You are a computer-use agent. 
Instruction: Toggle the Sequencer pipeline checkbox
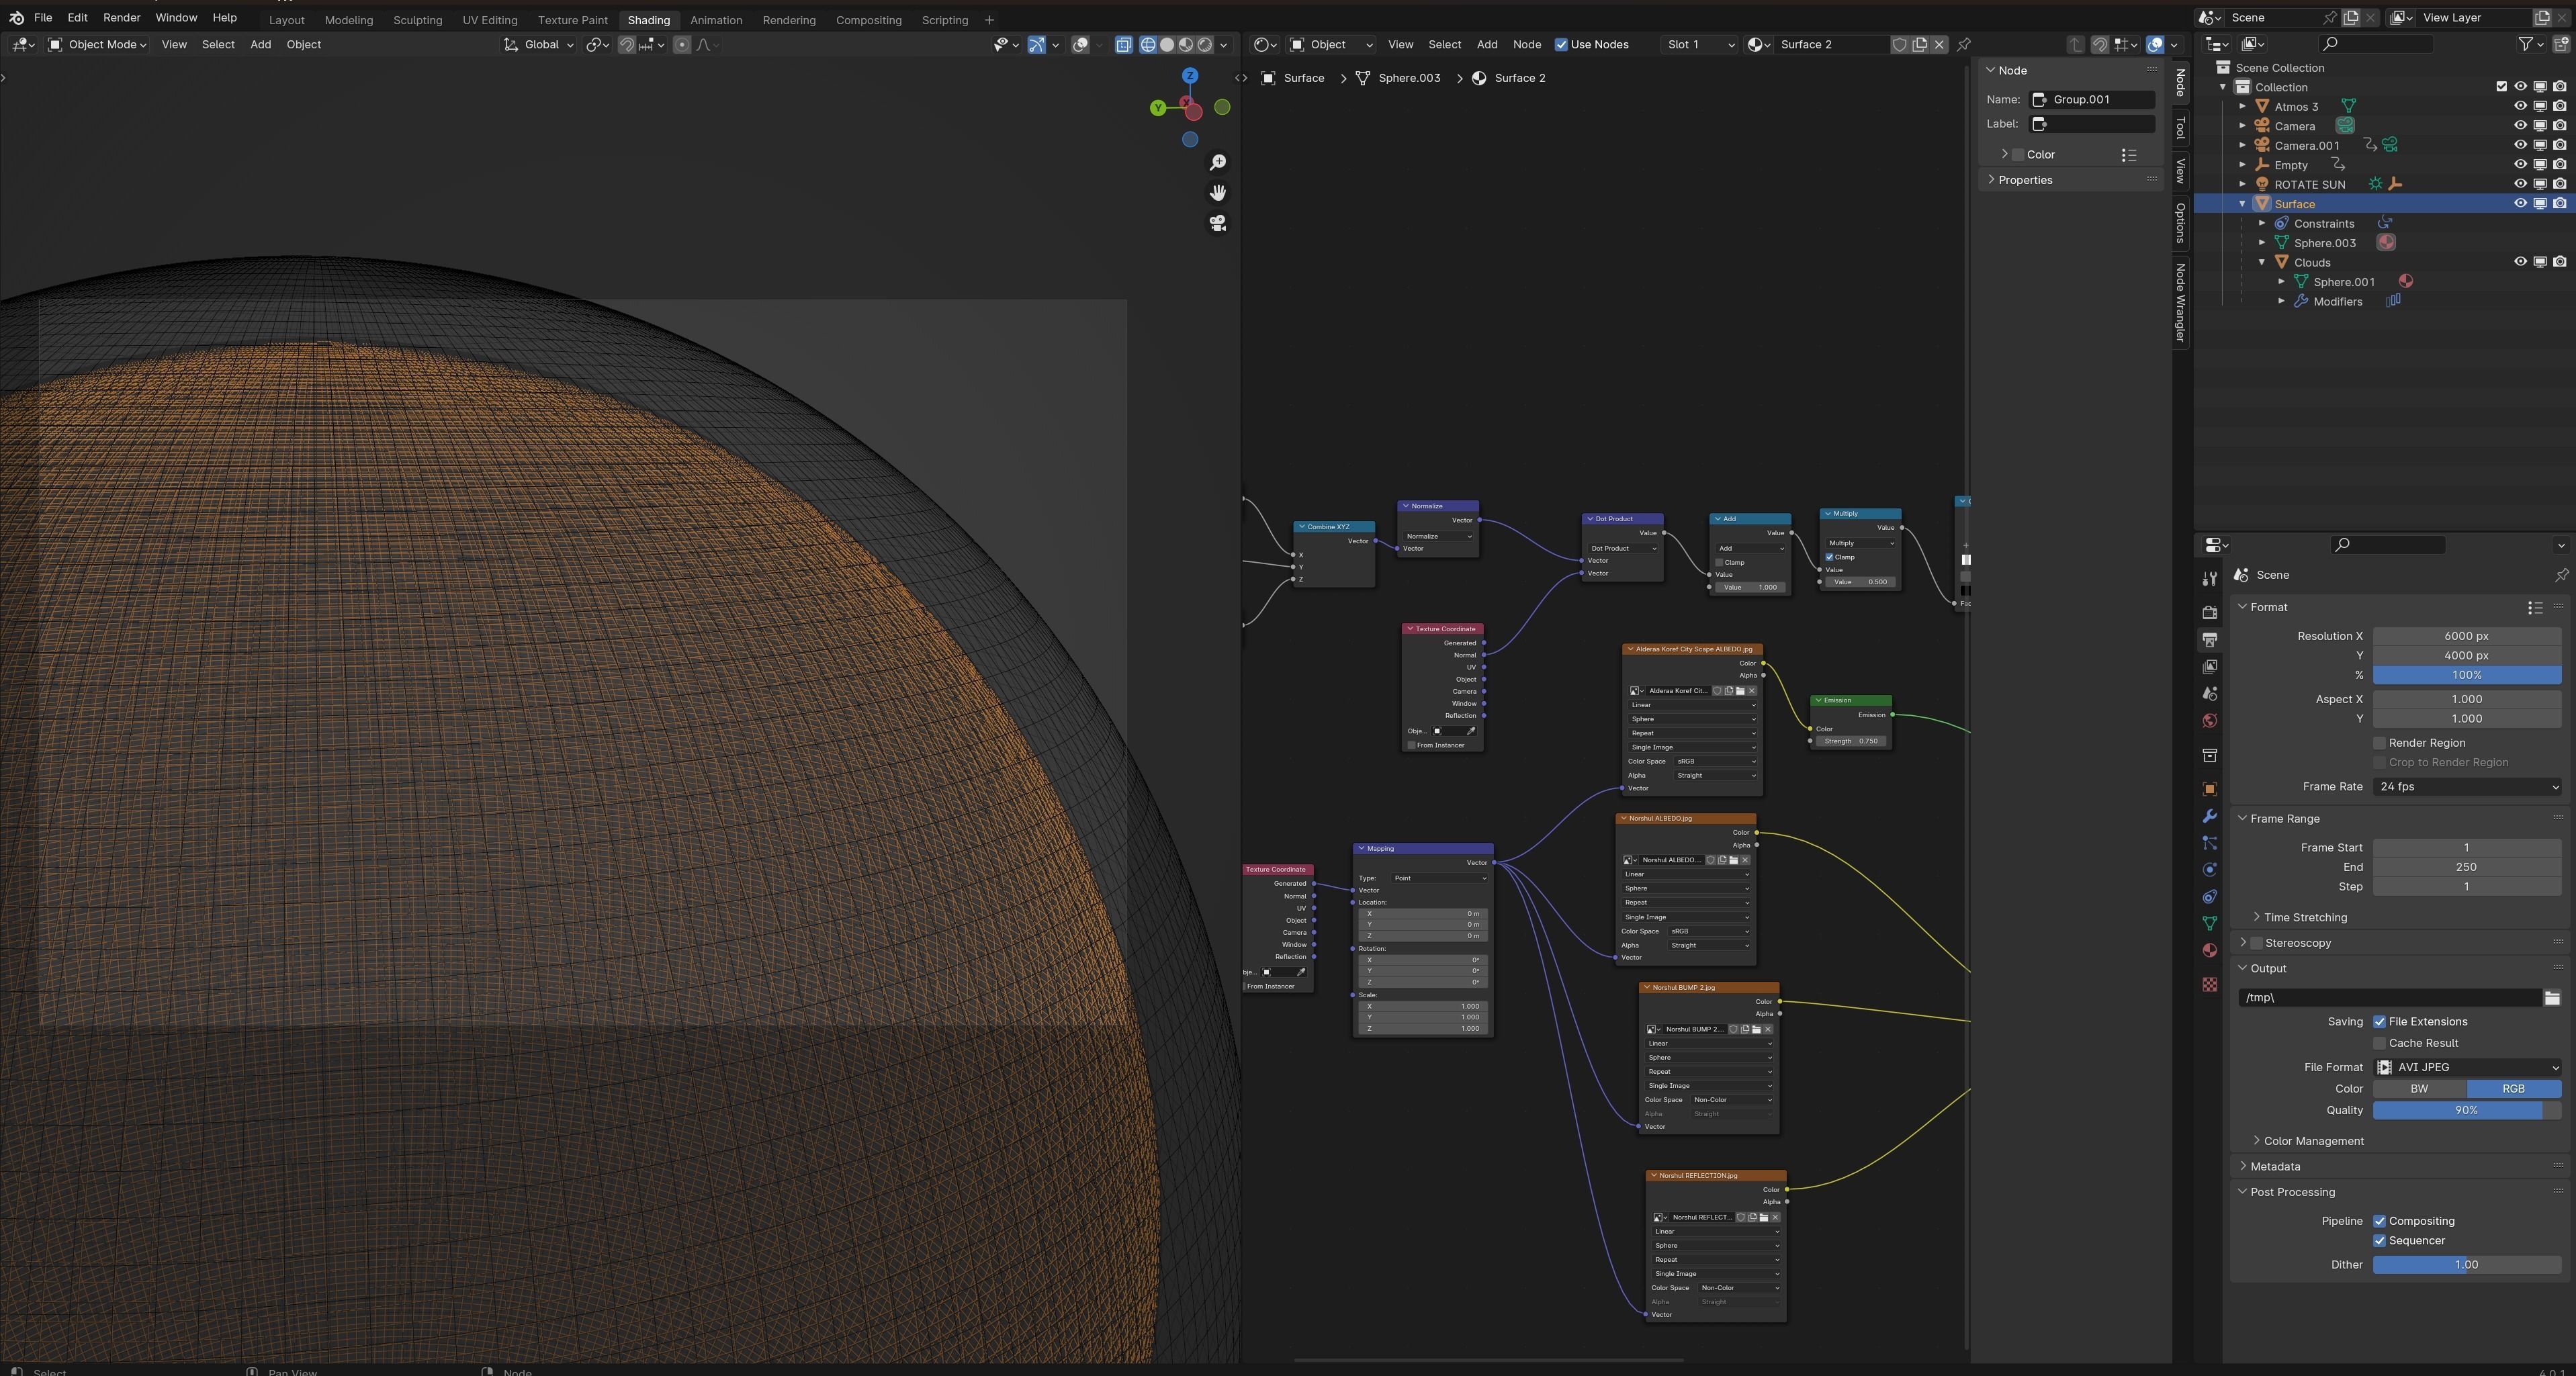coord(2379,1240)
